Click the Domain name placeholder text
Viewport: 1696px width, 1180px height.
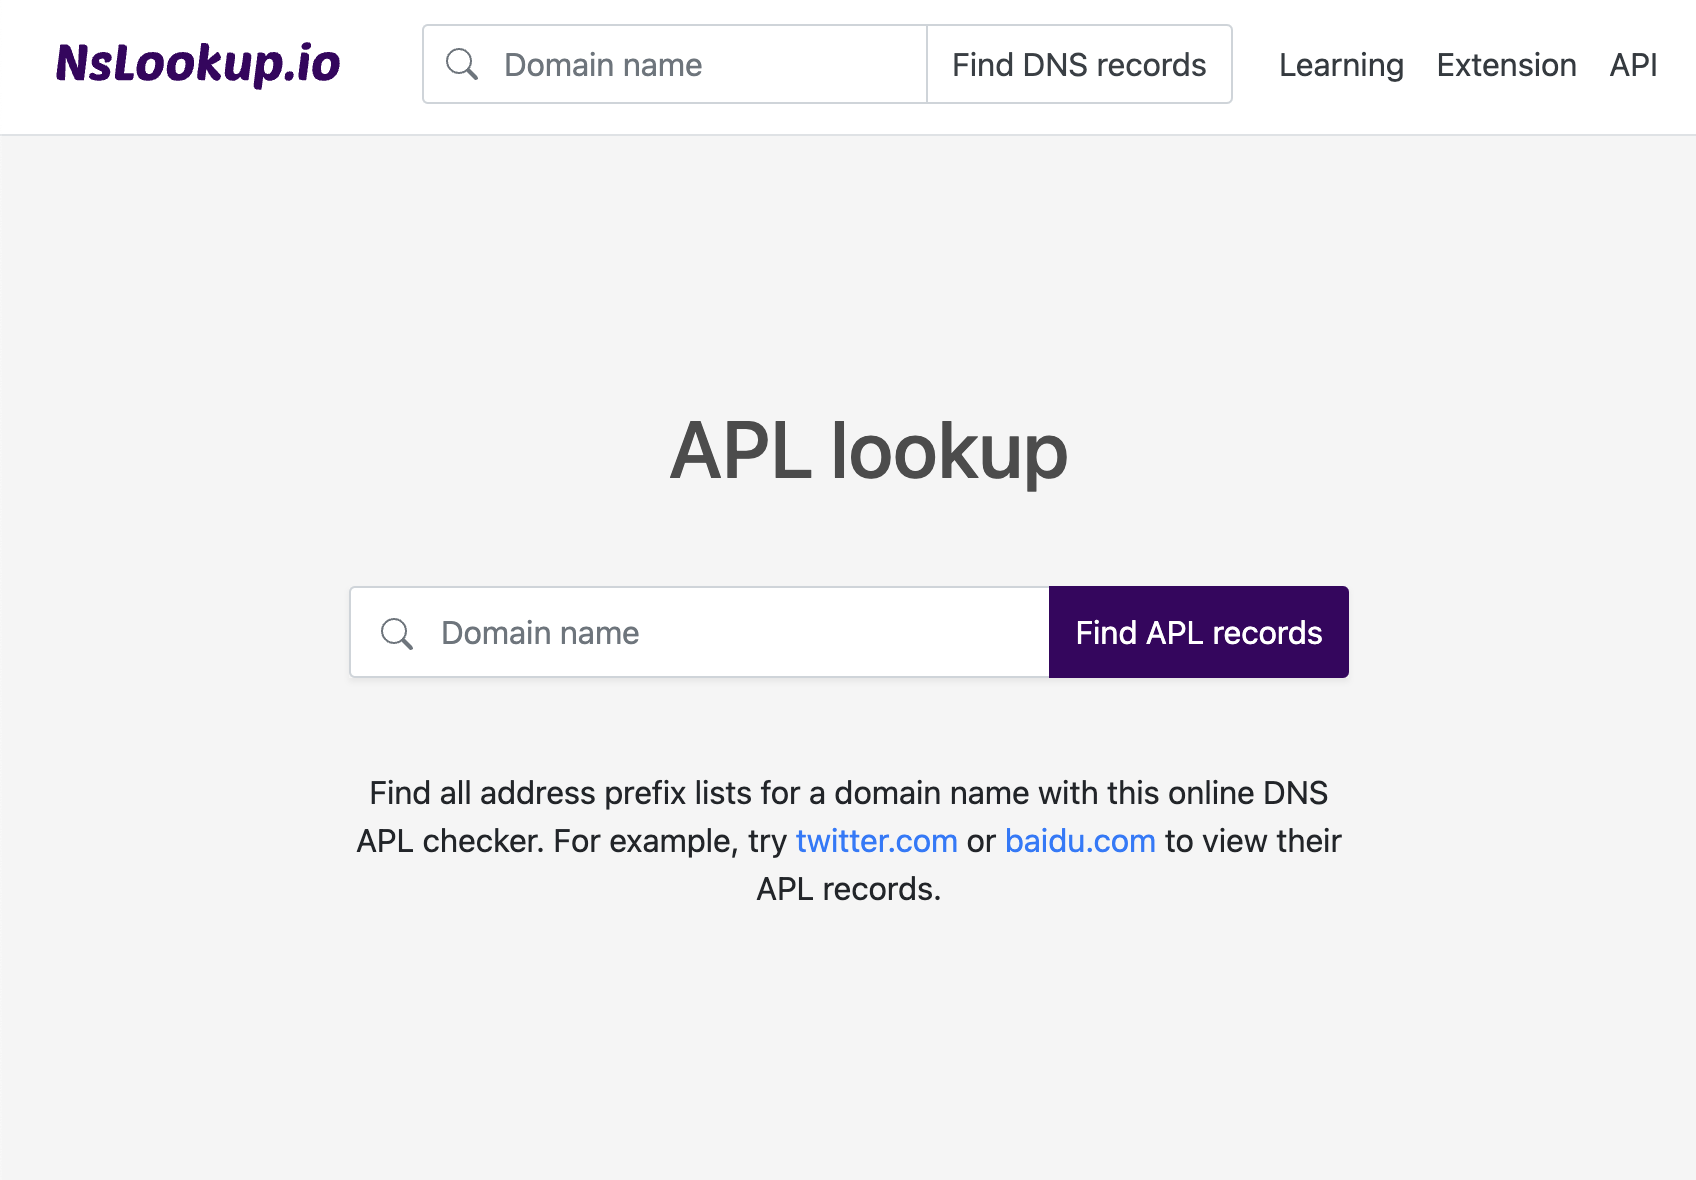point(603,64)
